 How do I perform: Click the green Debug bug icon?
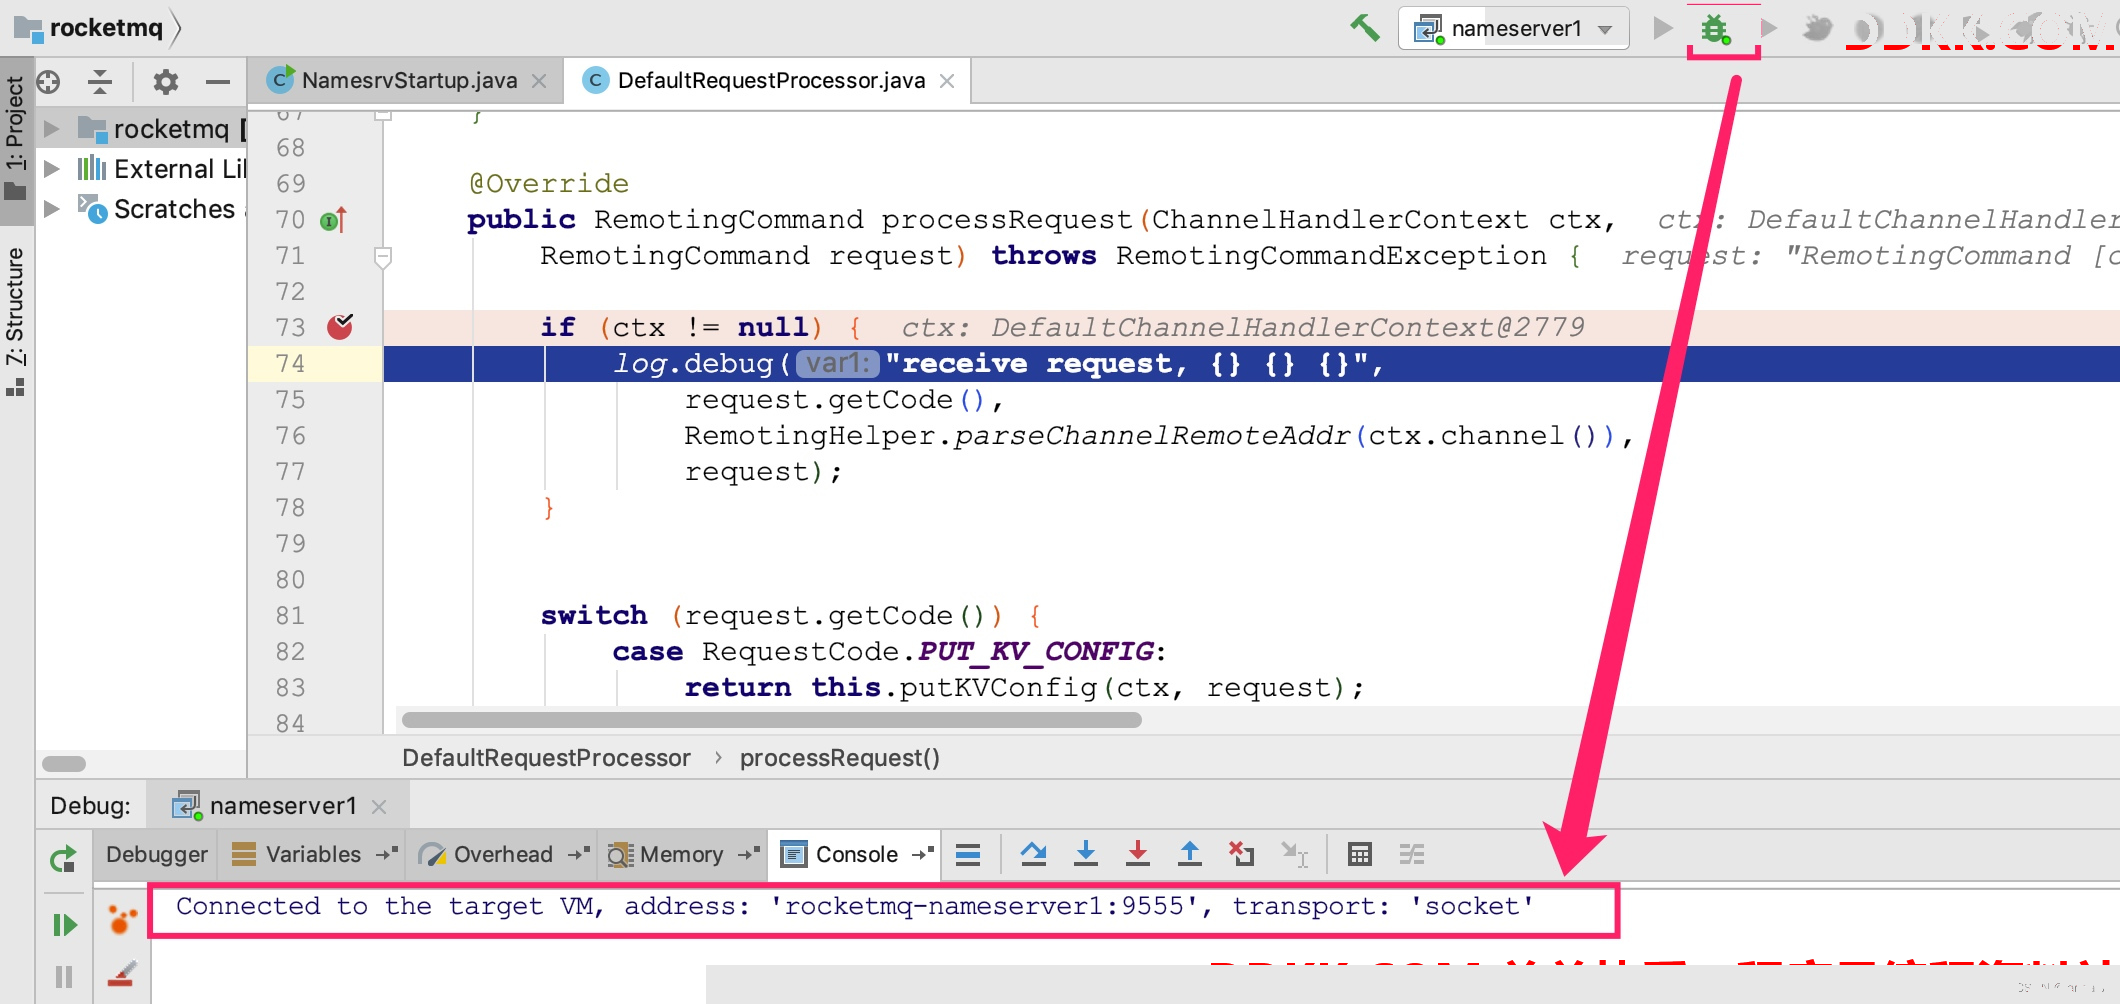1716,29
